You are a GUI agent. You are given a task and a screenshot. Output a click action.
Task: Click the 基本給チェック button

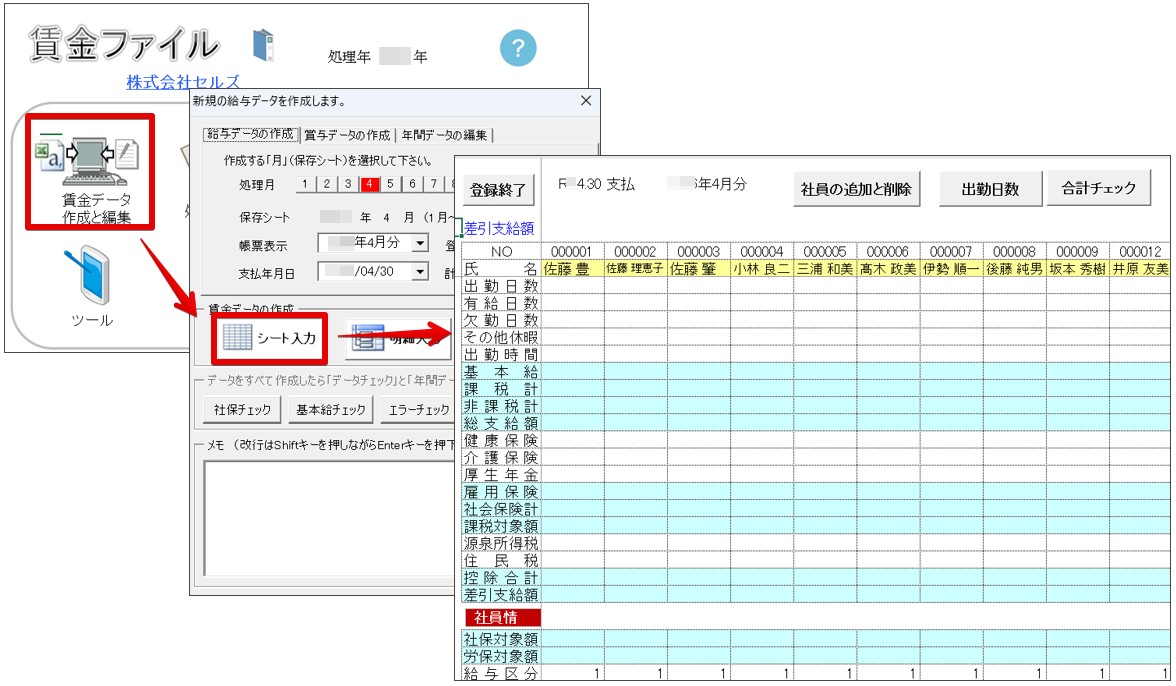point(331,409)
